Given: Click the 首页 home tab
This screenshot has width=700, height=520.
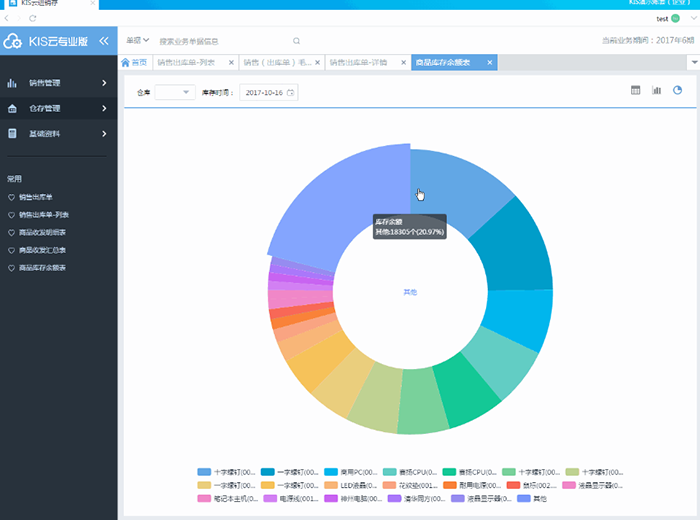Looking at the screenshot, I should tap(134, 62).
